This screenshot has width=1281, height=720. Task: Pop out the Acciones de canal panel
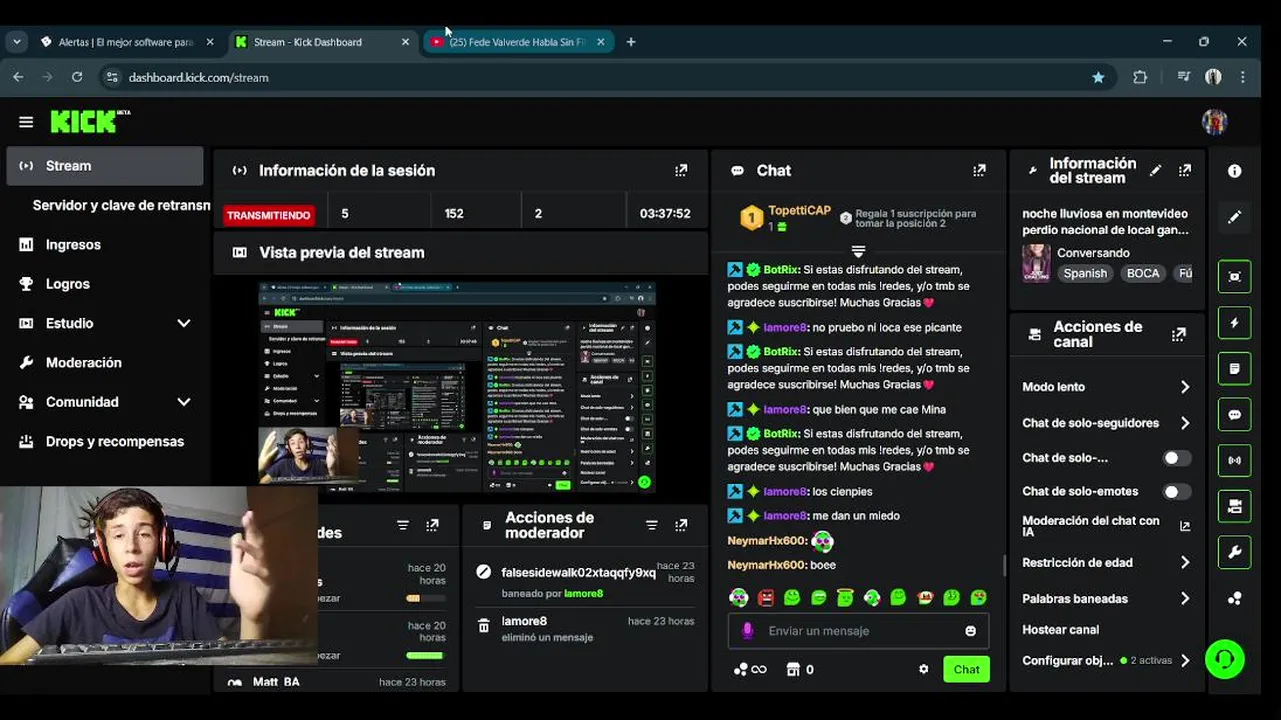[1179, 334]
